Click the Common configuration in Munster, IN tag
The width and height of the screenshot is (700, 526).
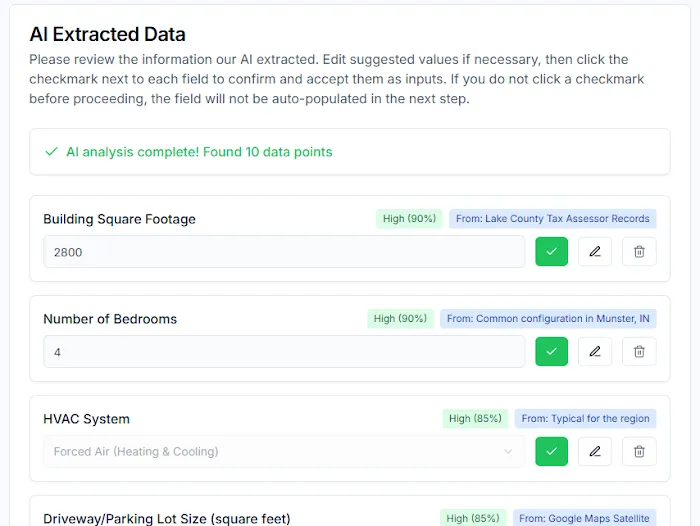548,319
